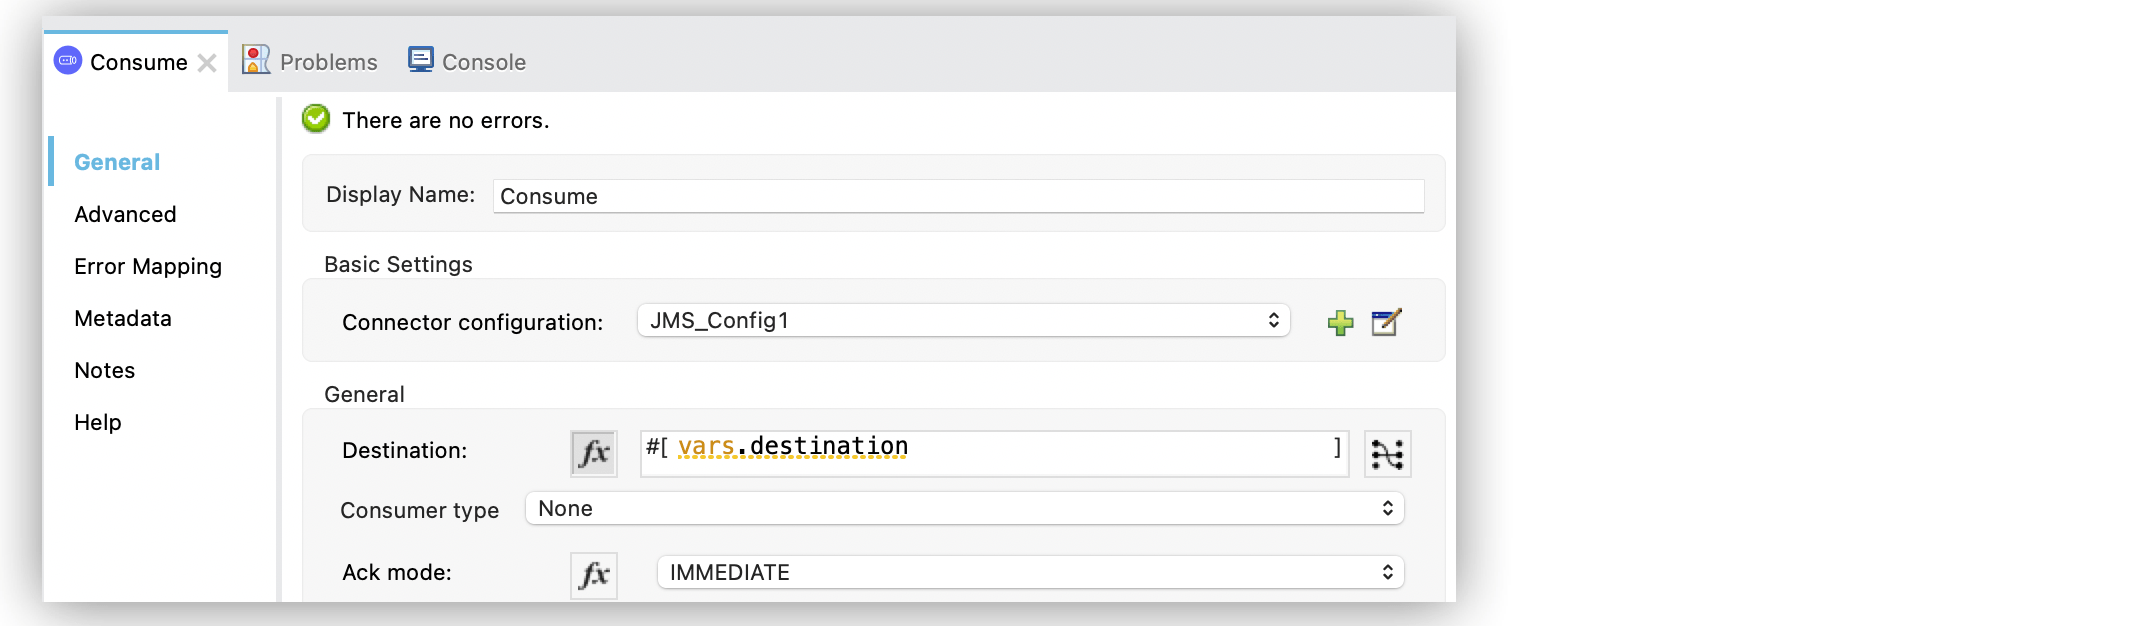This screenshot has height=626, width=2142.
Task: Open the edit connector configuration icon
Action: click(x=1386, y=321)
